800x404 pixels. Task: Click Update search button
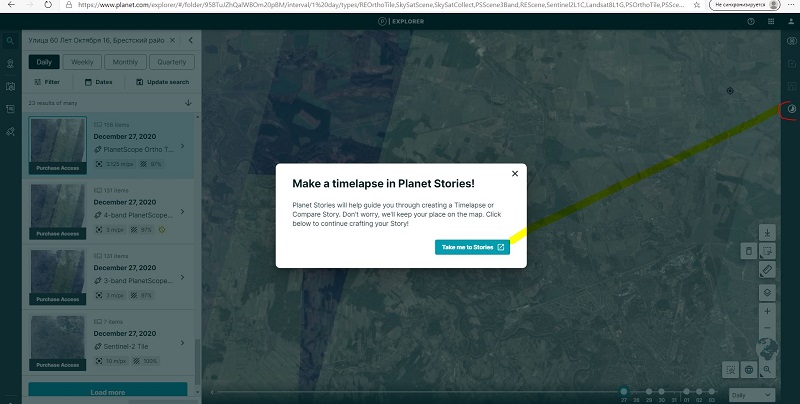[162, 82]
